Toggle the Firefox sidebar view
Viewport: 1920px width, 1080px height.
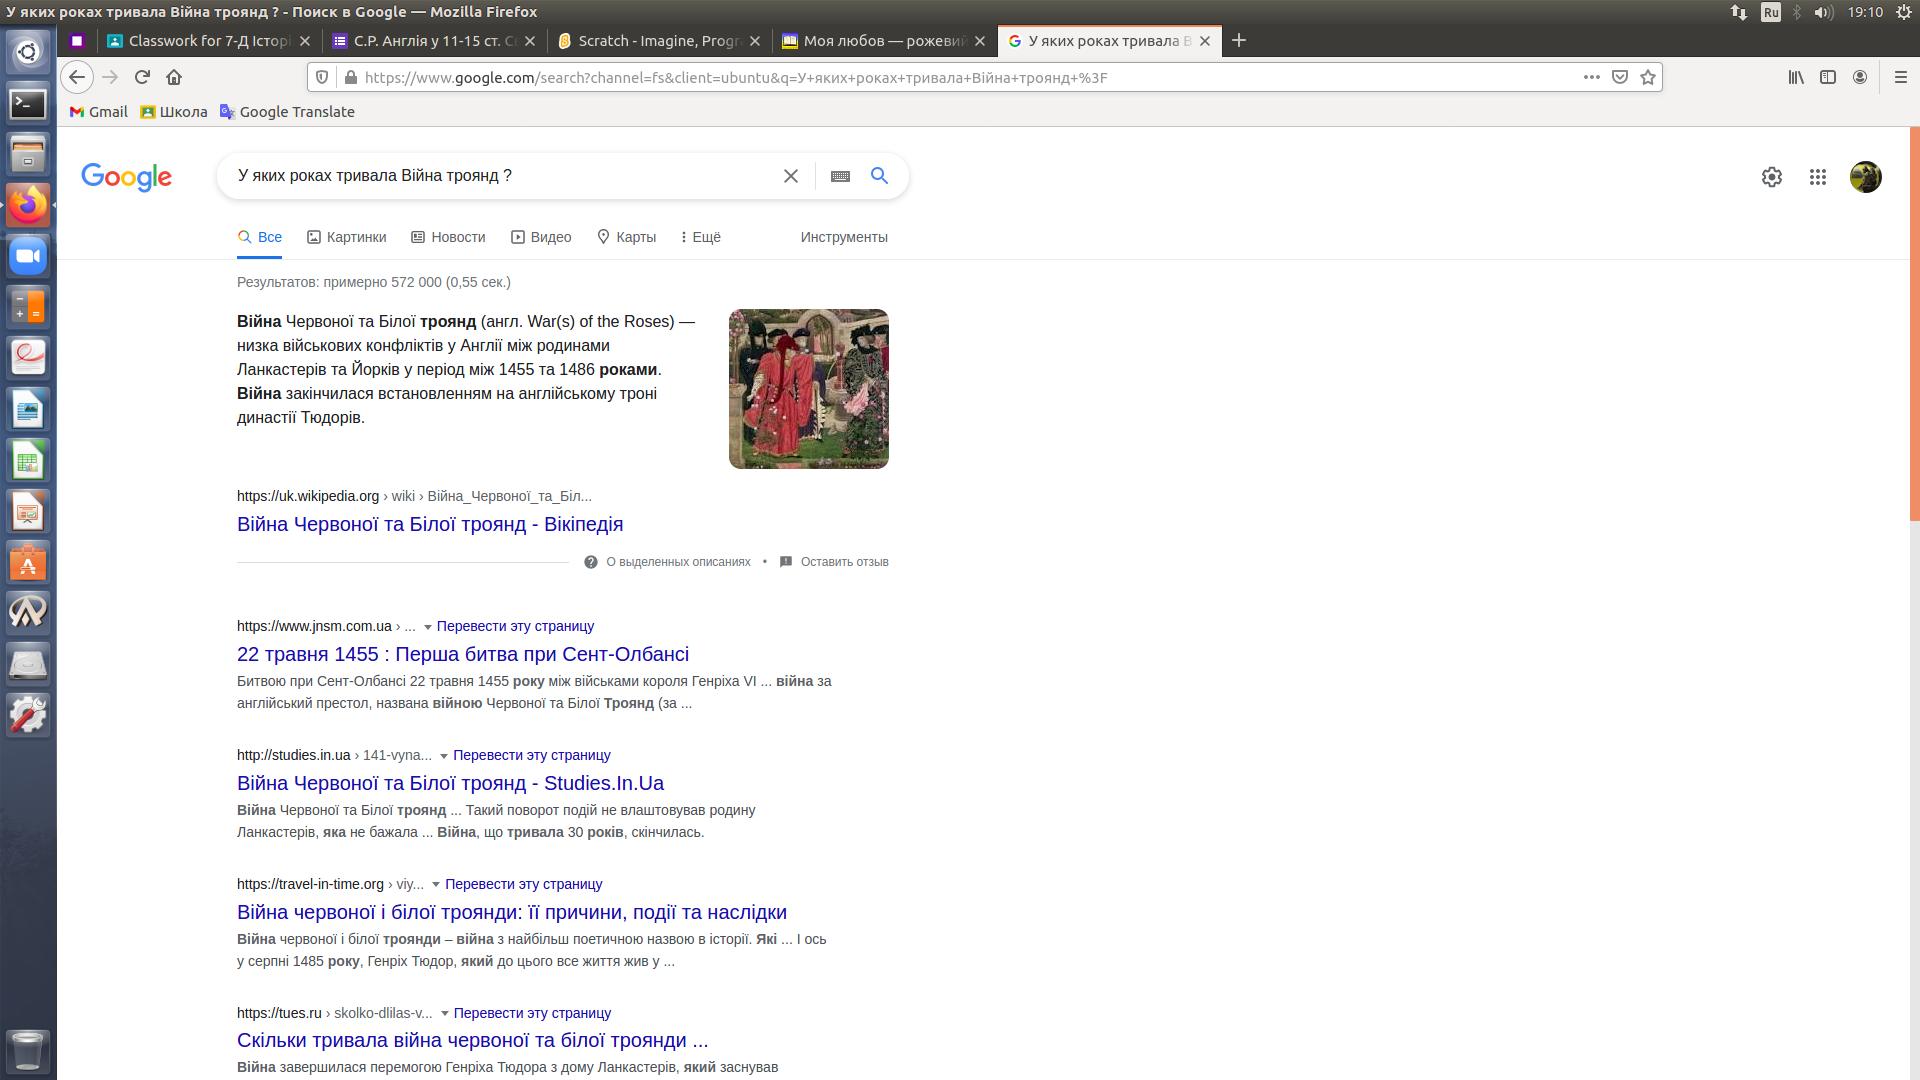[x=1827, y=77]
